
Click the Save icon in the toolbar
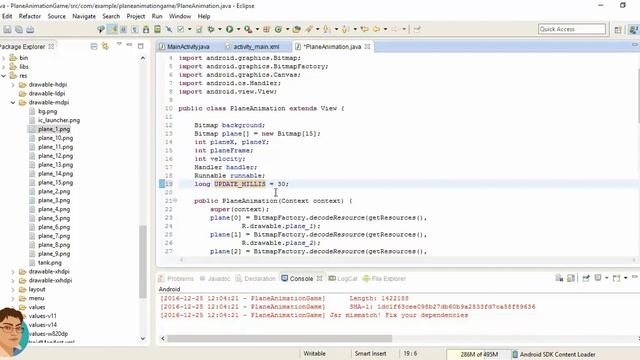(7, 29)
